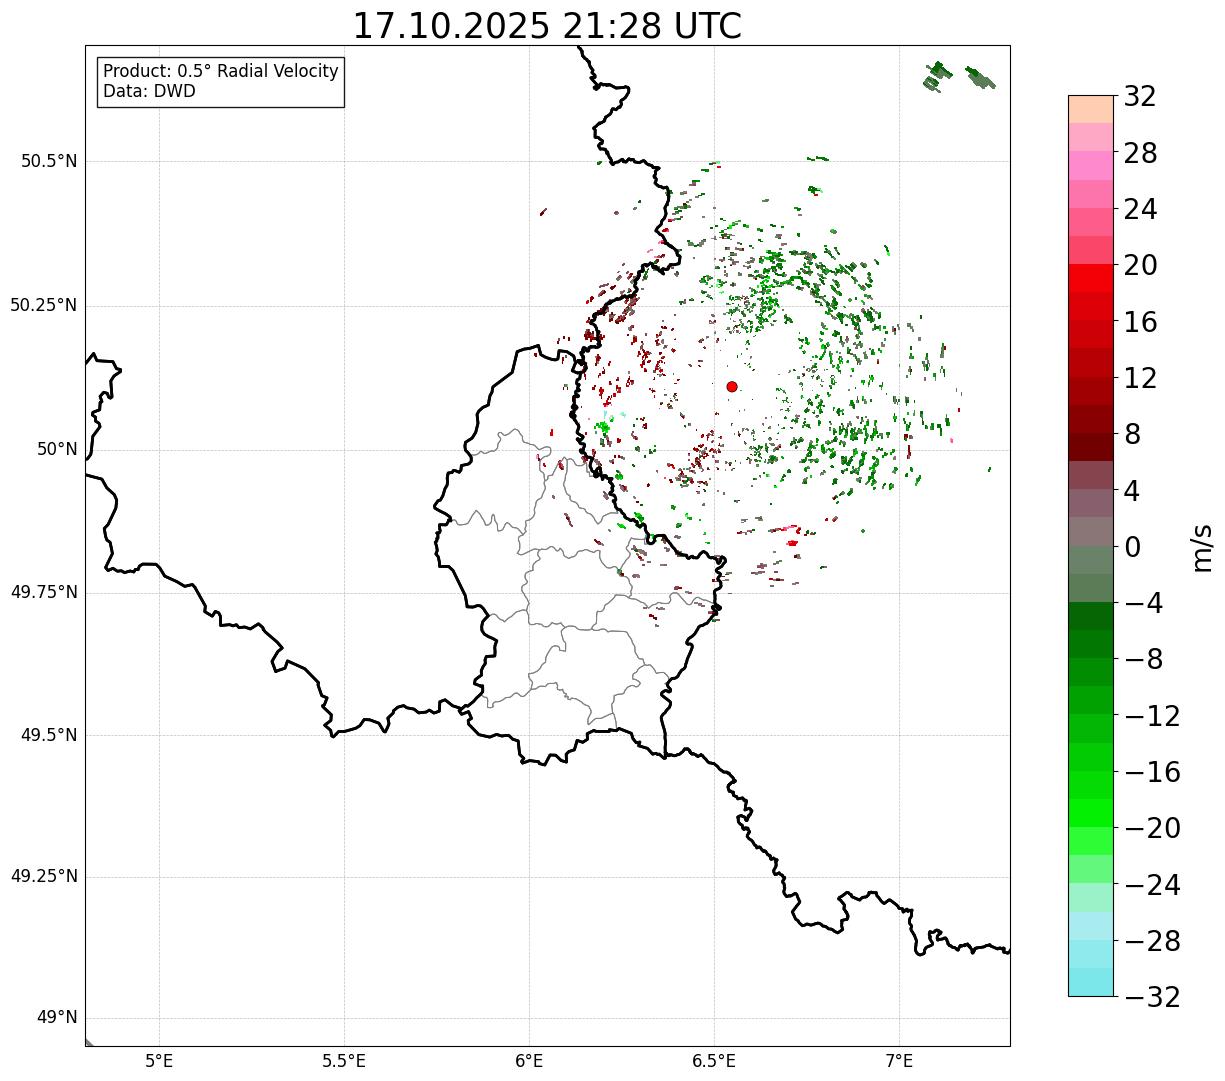Click the 5.5°E longitude label
The image size is (1225, 1081).
[x=344, y=1060]
